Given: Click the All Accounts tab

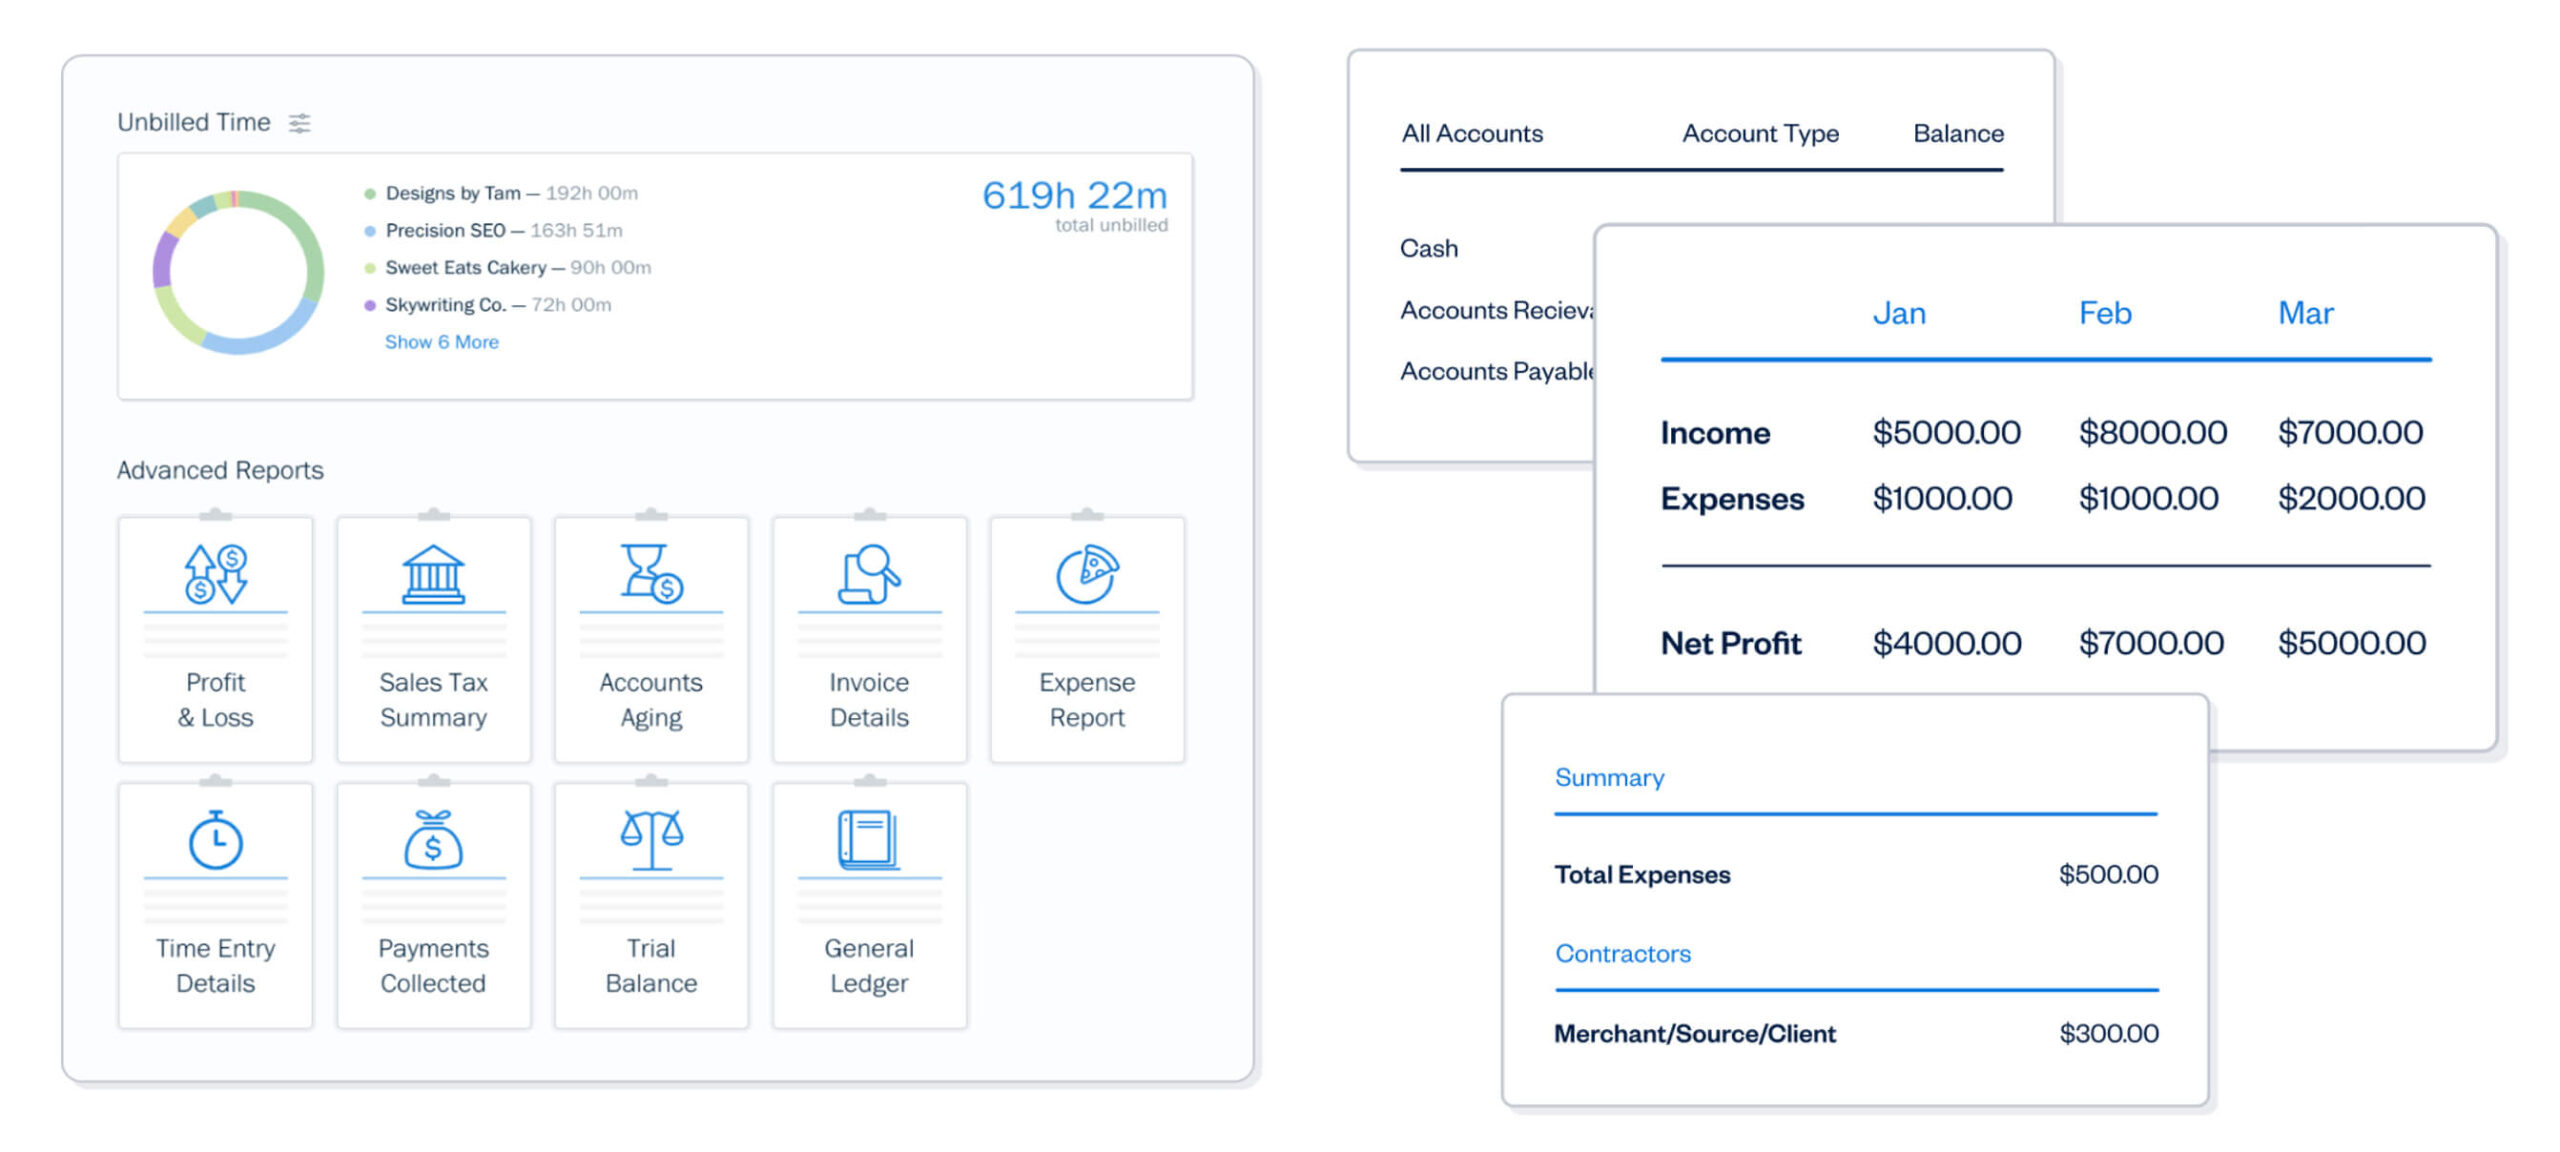Looking at the screenshot, I should click(1469, 134).
